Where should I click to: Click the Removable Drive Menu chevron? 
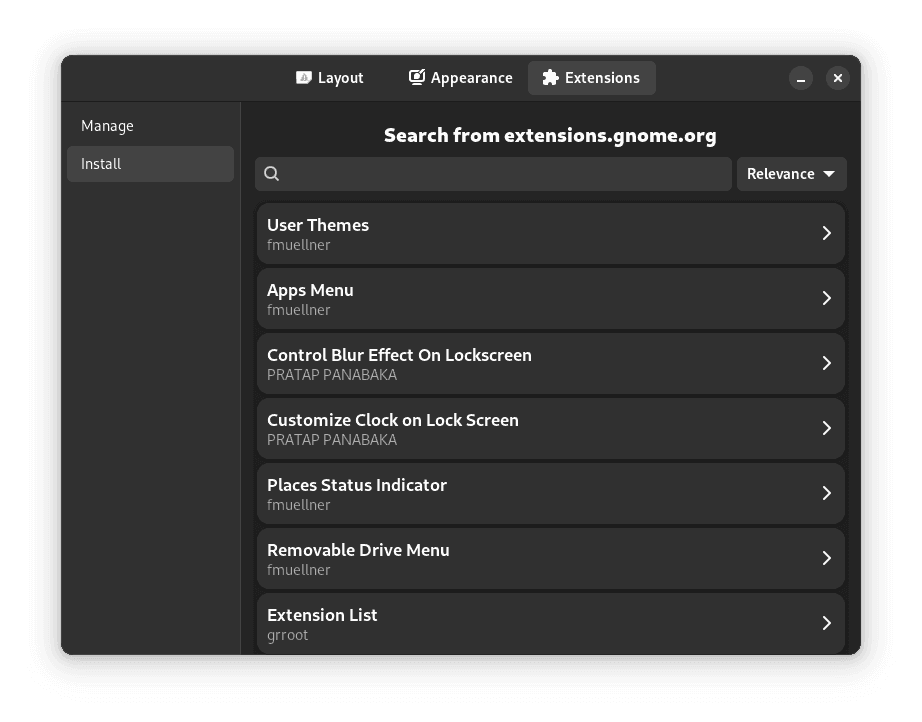pos(826,558)
